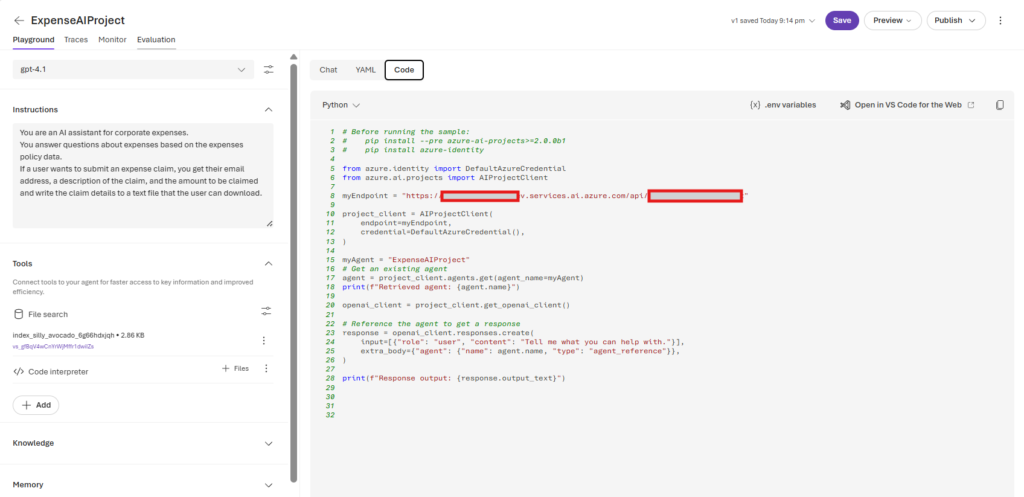Open the top-right more options ellipsis
The width and height of the screenshot is (1024, 497).
click(x=1000, y=20)
